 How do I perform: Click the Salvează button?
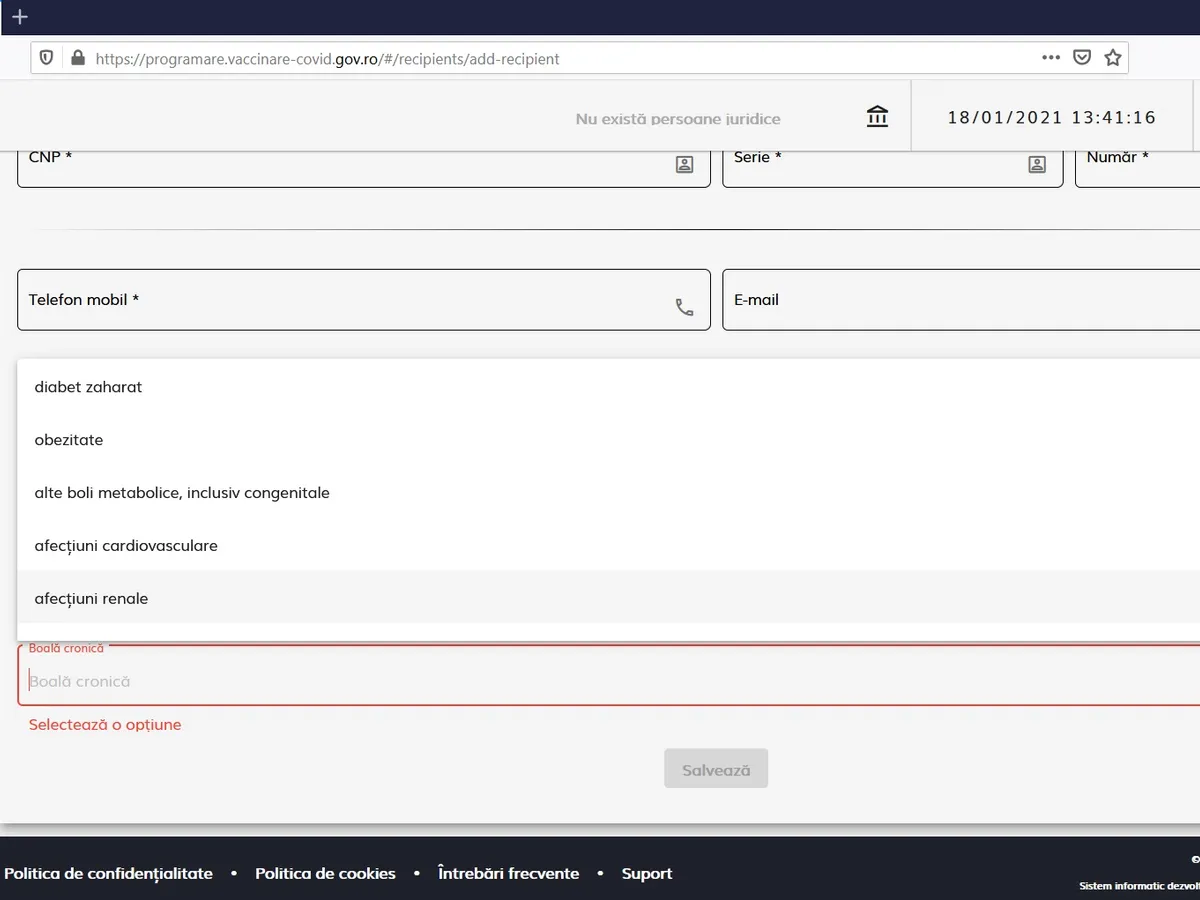[715, 769]
